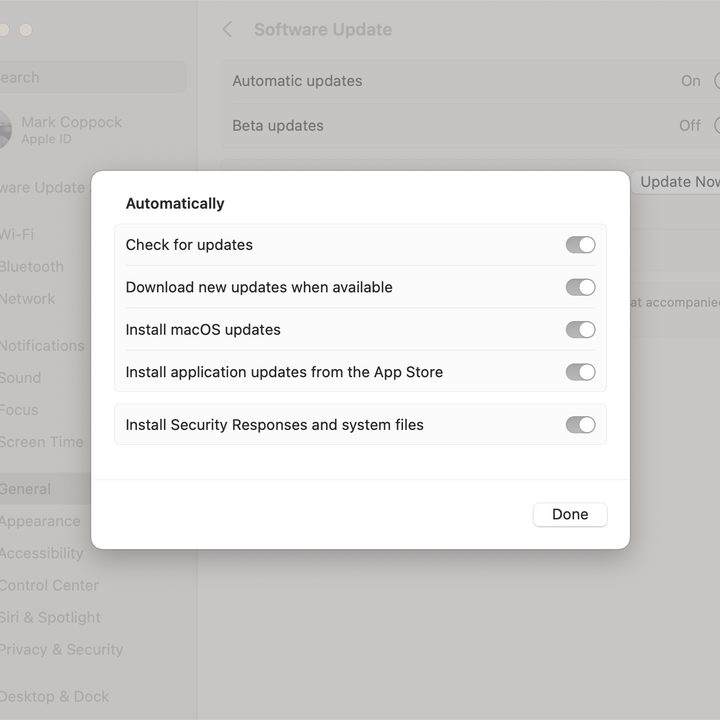Click the Mark Coppock profile avatar
Screen dimensions: 720x720
click(5, 130)
